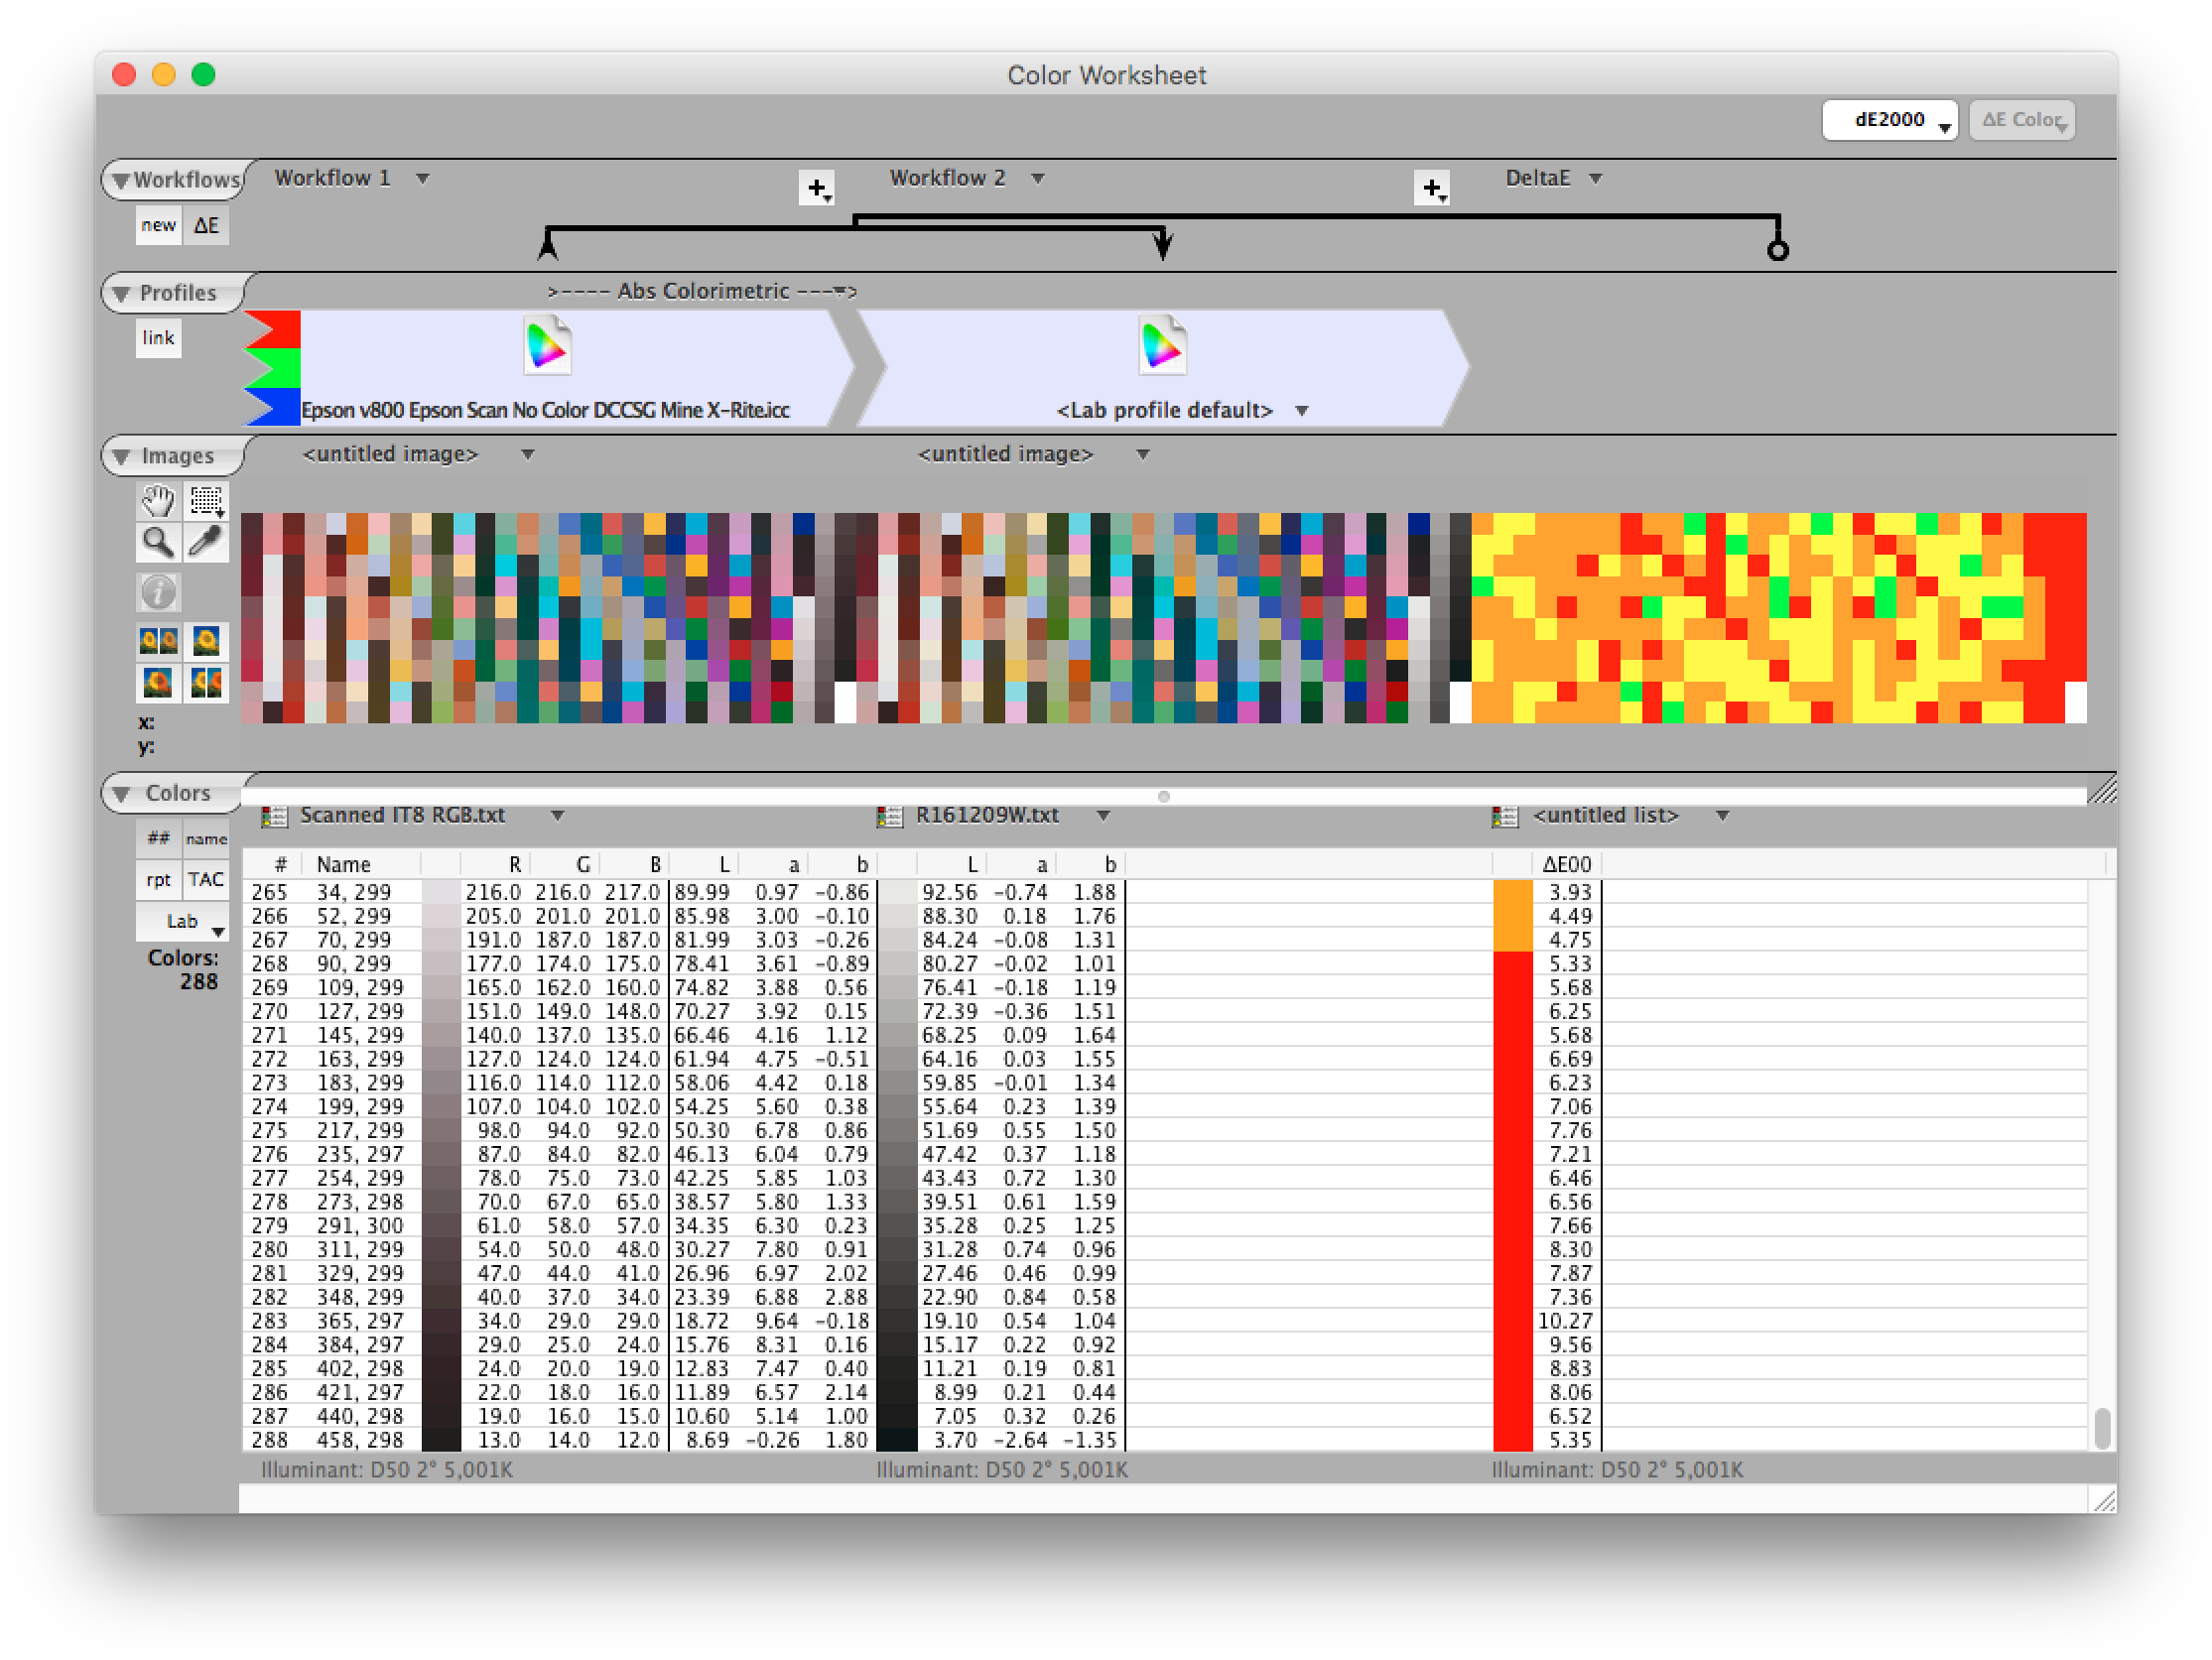Select the hand pan tool
2212x1660 pixels.
click(158, 499)
